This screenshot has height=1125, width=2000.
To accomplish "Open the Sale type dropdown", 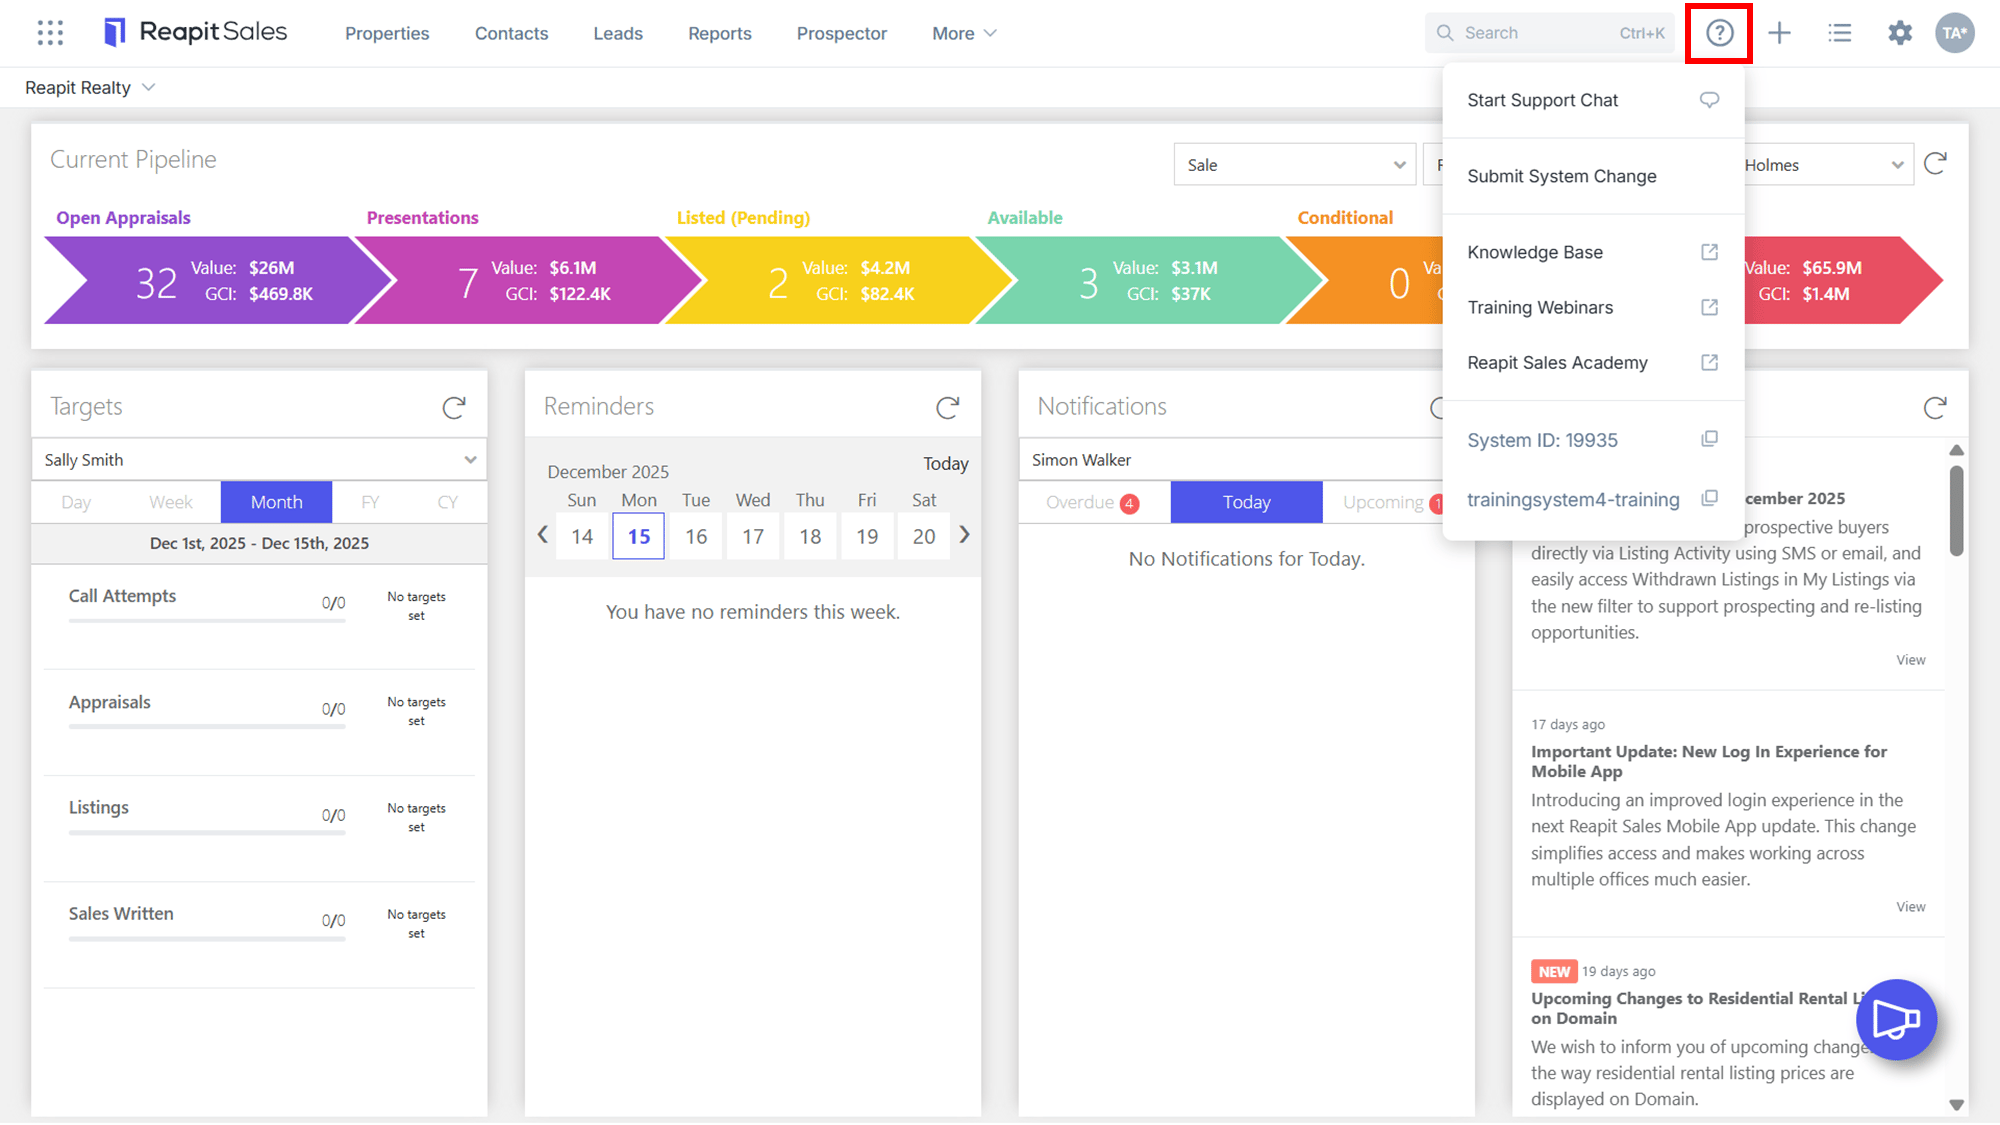I will coord(1295,165).
